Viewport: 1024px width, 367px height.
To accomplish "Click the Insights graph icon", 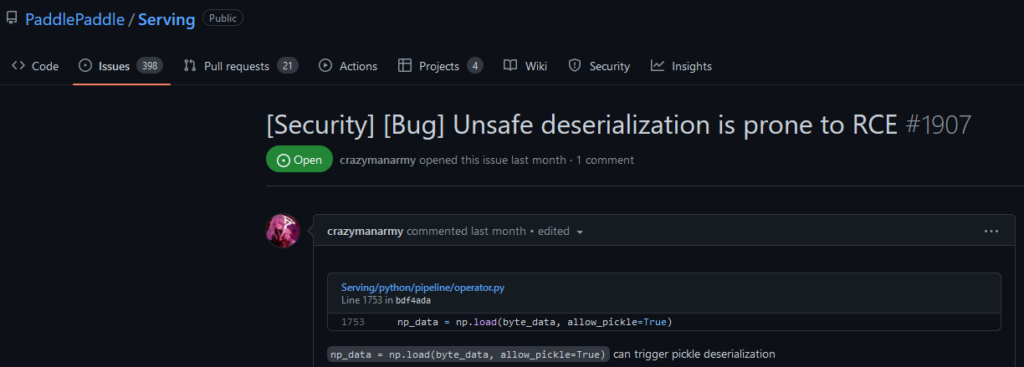I will pyautogui.click(x=658, y=65).
